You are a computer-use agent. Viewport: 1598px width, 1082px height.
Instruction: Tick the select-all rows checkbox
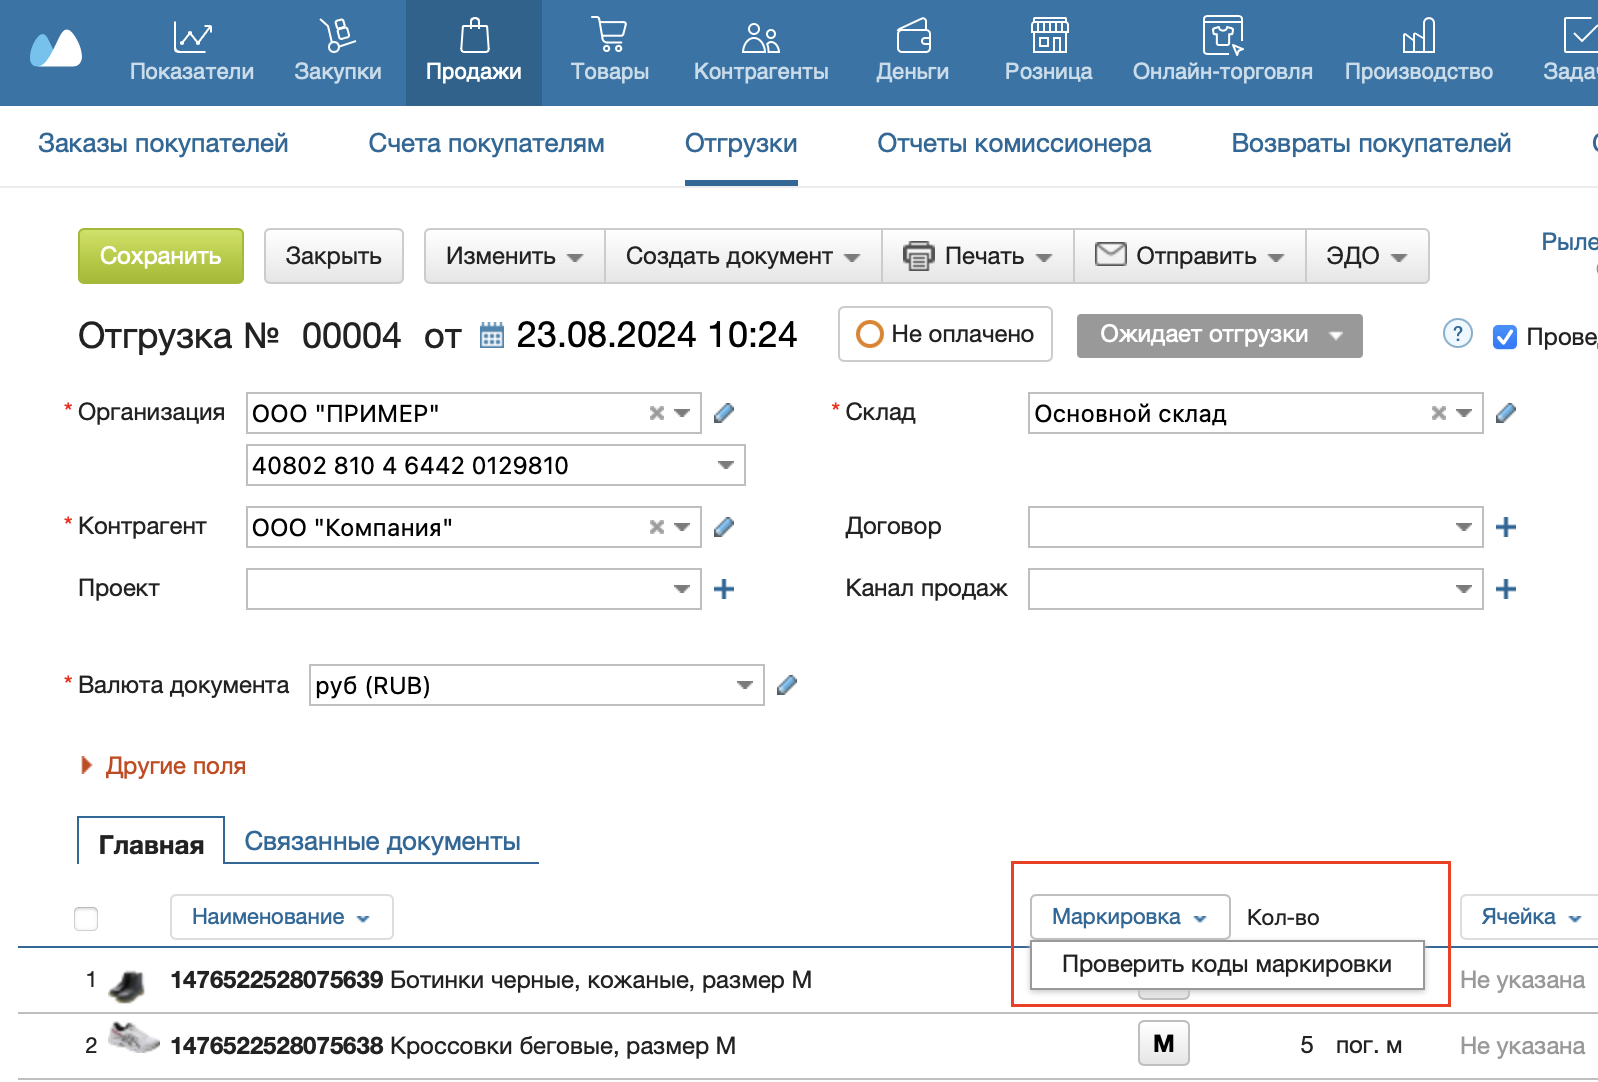pos(86,918)
